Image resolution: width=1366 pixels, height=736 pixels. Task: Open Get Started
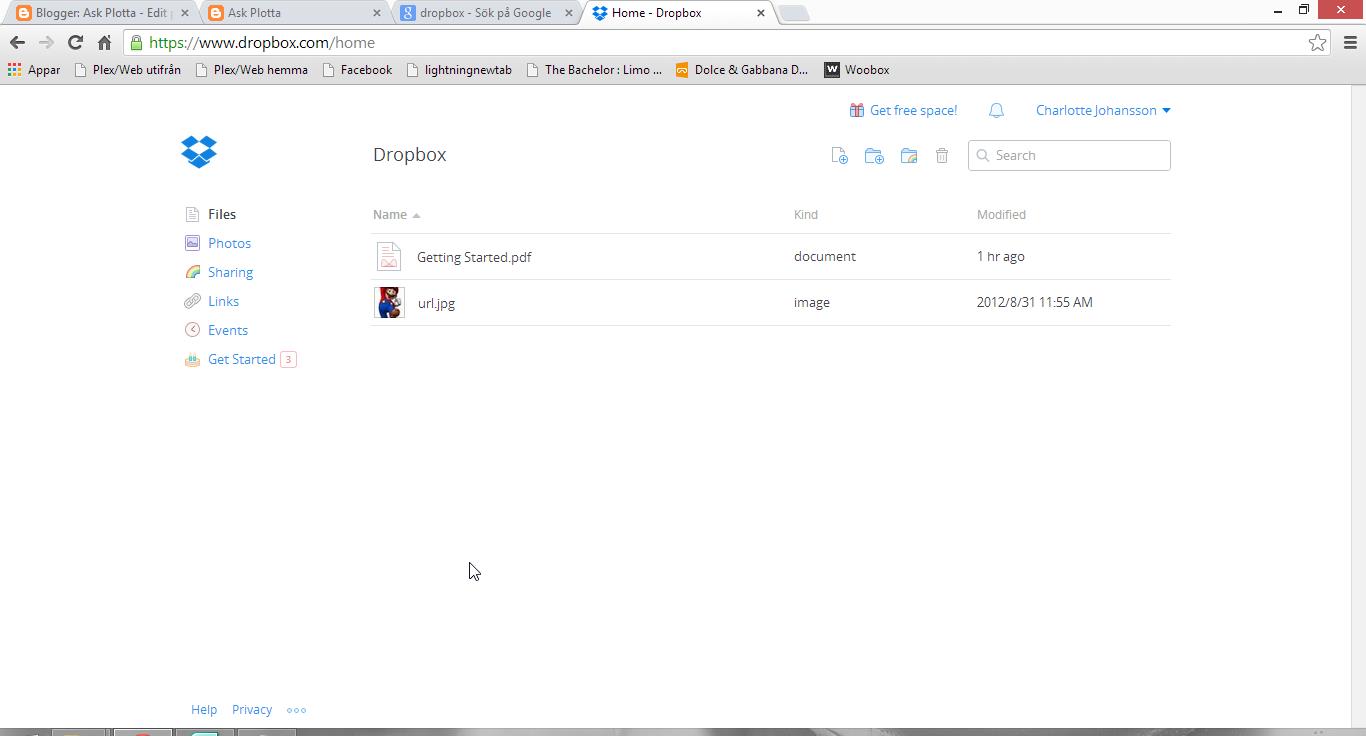(x=242, y=359)
